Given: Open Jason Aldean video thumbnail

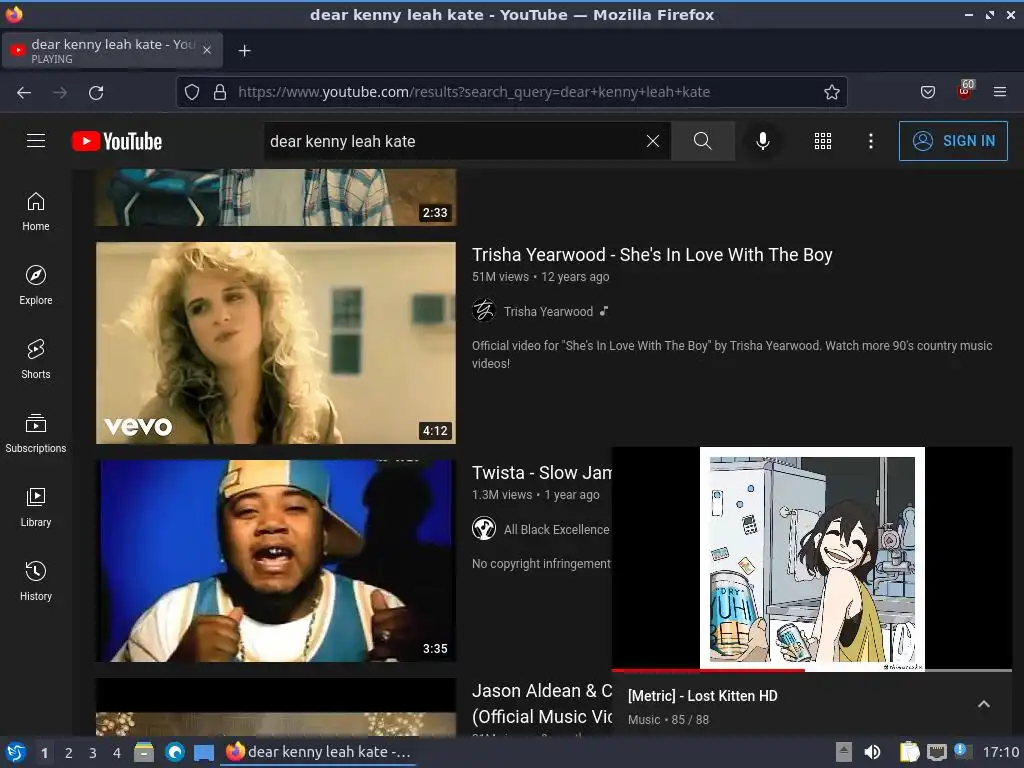Looking at the screenshot, I should tap(276, 707).
